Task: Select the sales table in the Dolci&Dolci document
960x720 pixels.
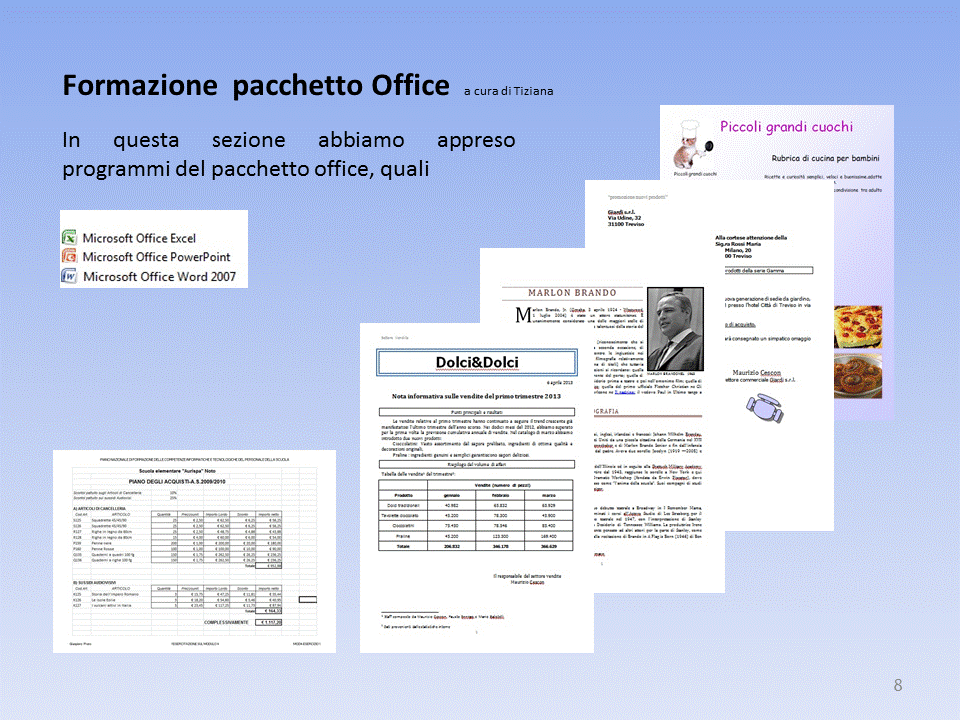Action: click(x=476, y=515)
